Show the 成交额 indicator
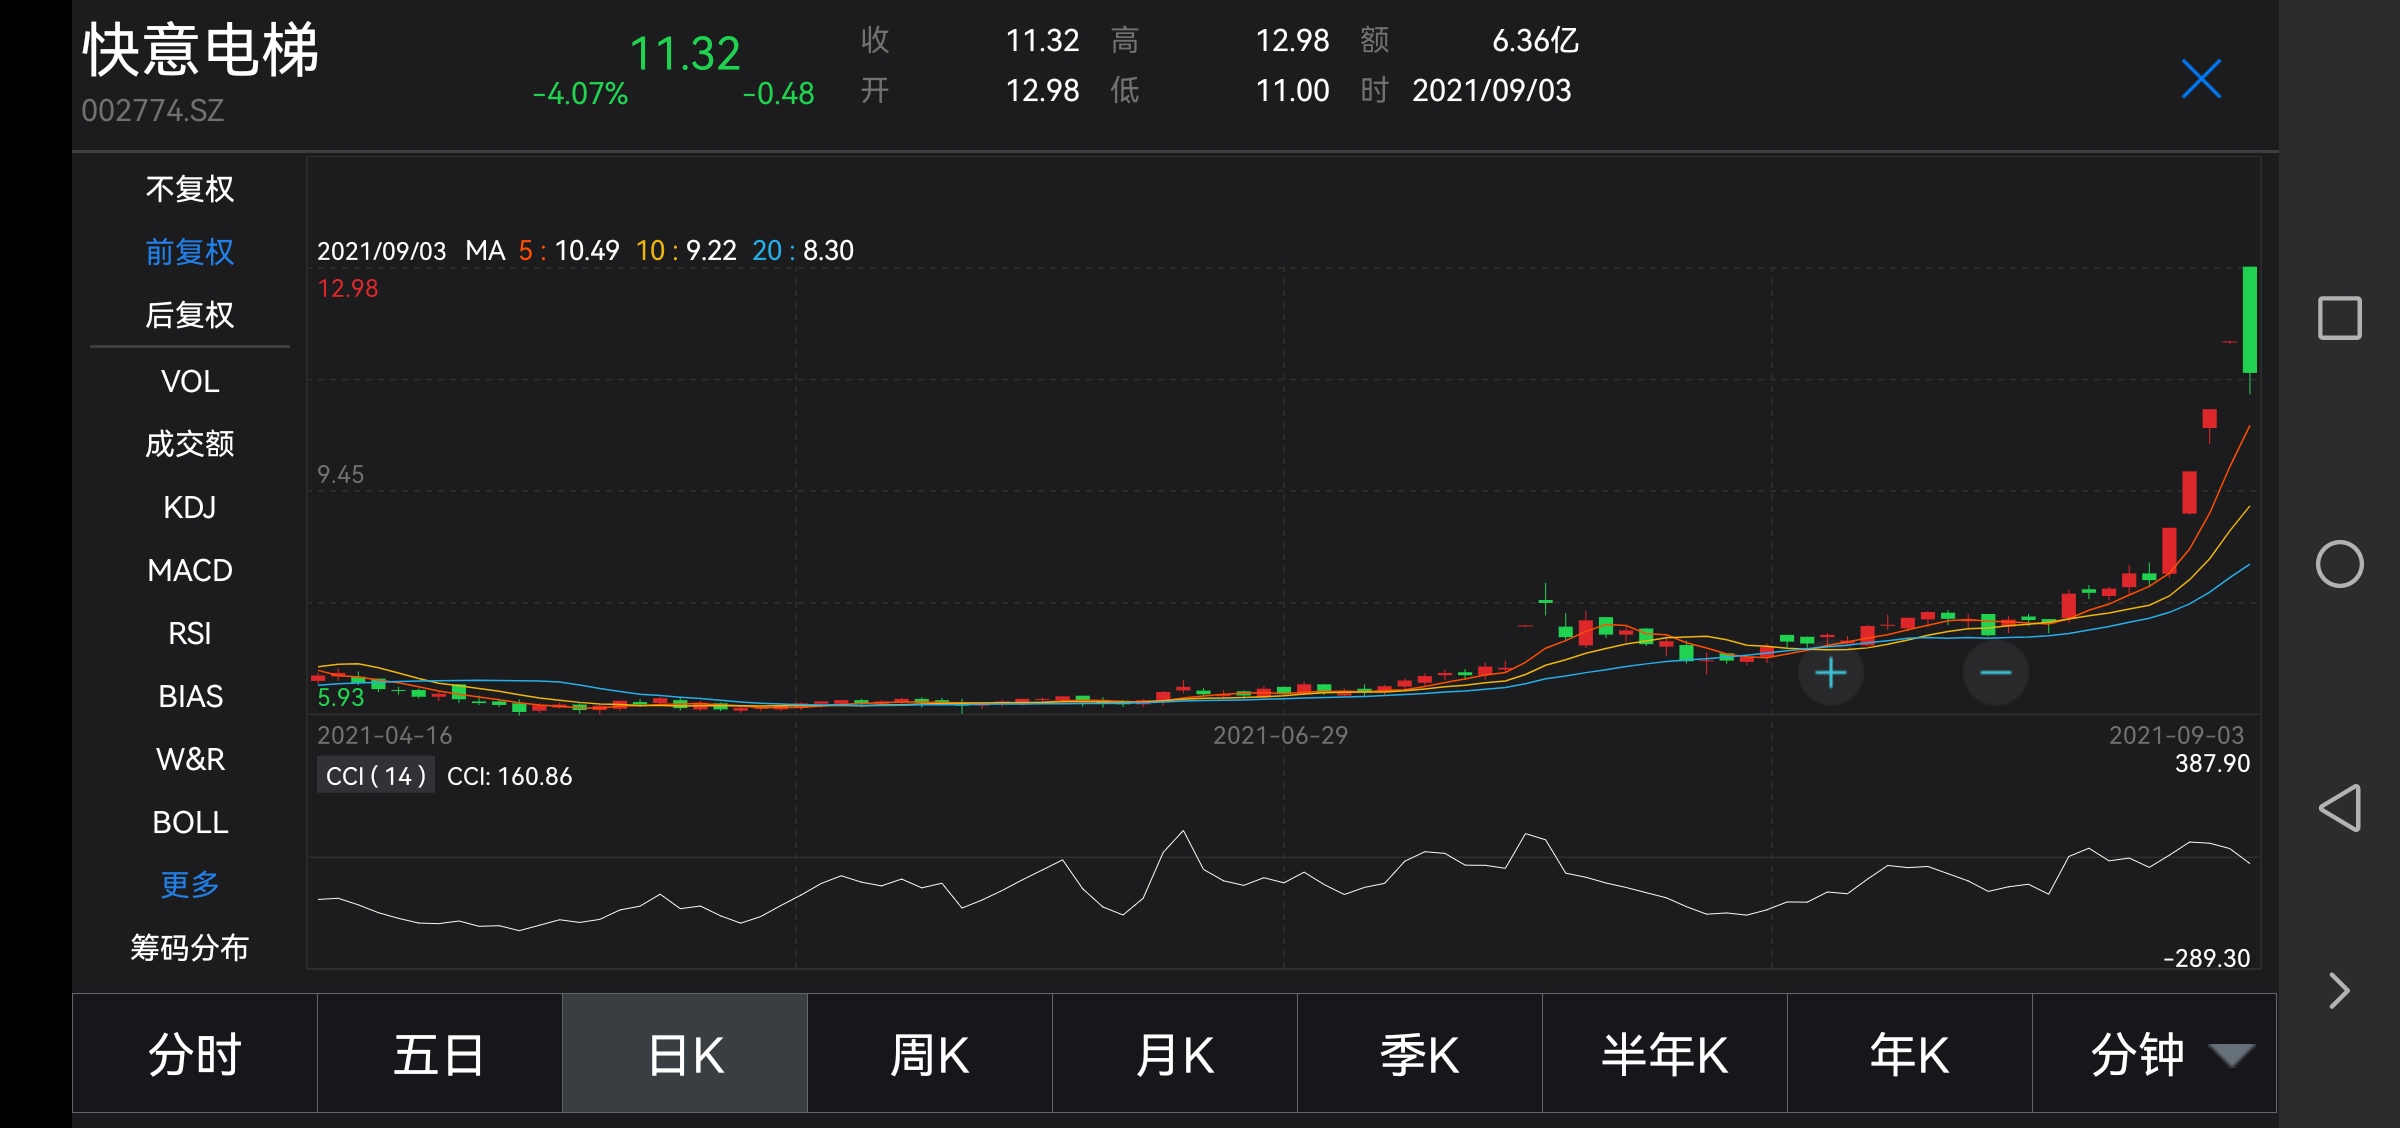This screenshot has height=1128, width=2400. click(190, 444)
